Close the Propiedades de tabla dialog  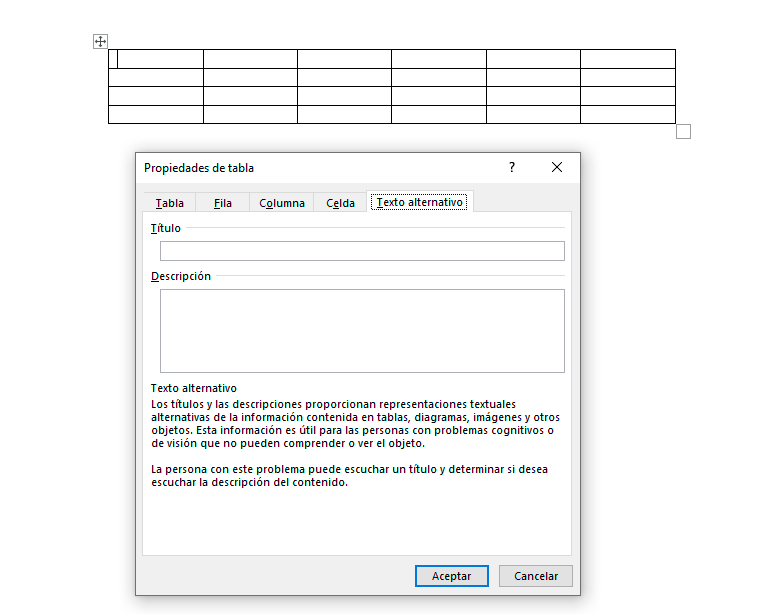point(557,168)
